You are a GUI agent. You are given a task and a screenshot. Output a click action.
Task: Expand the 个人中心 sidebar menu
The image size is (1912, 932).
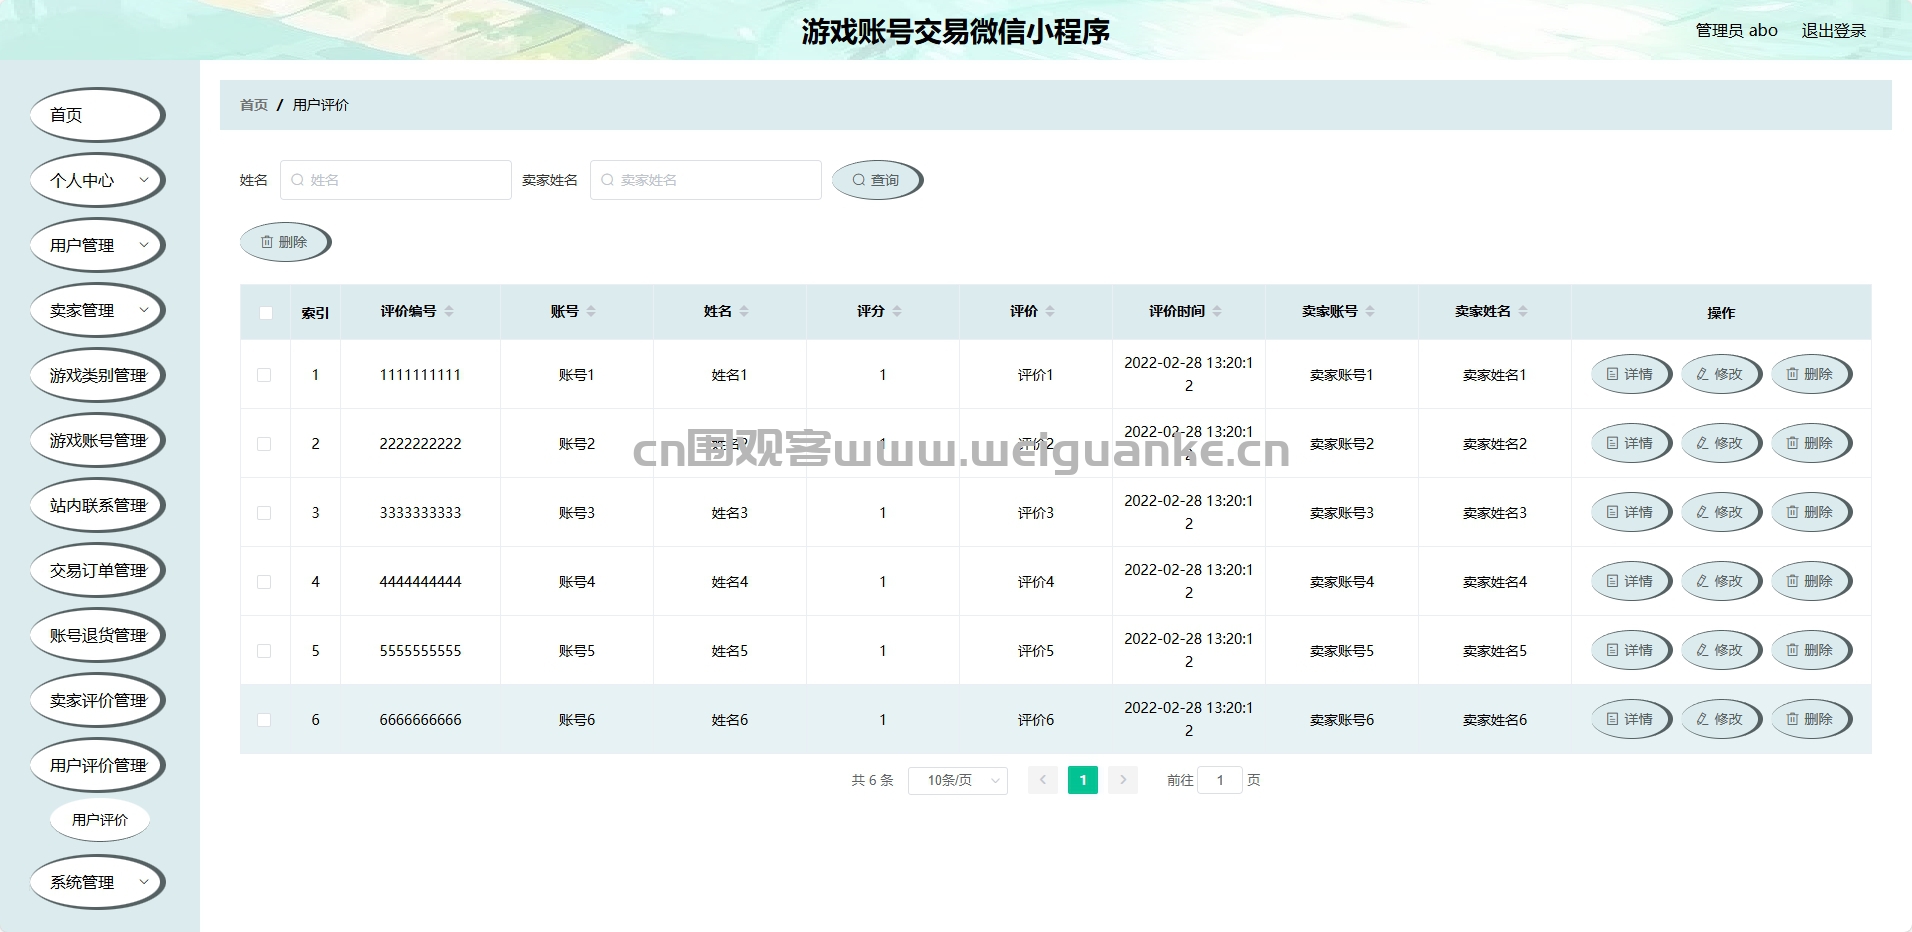(97, 180)
